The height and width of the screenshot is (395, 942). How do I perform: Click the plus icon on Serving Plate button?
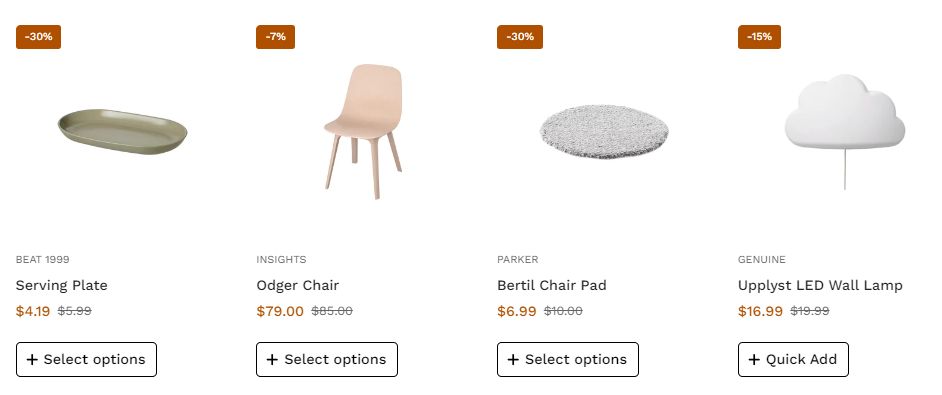pos(32,360)
